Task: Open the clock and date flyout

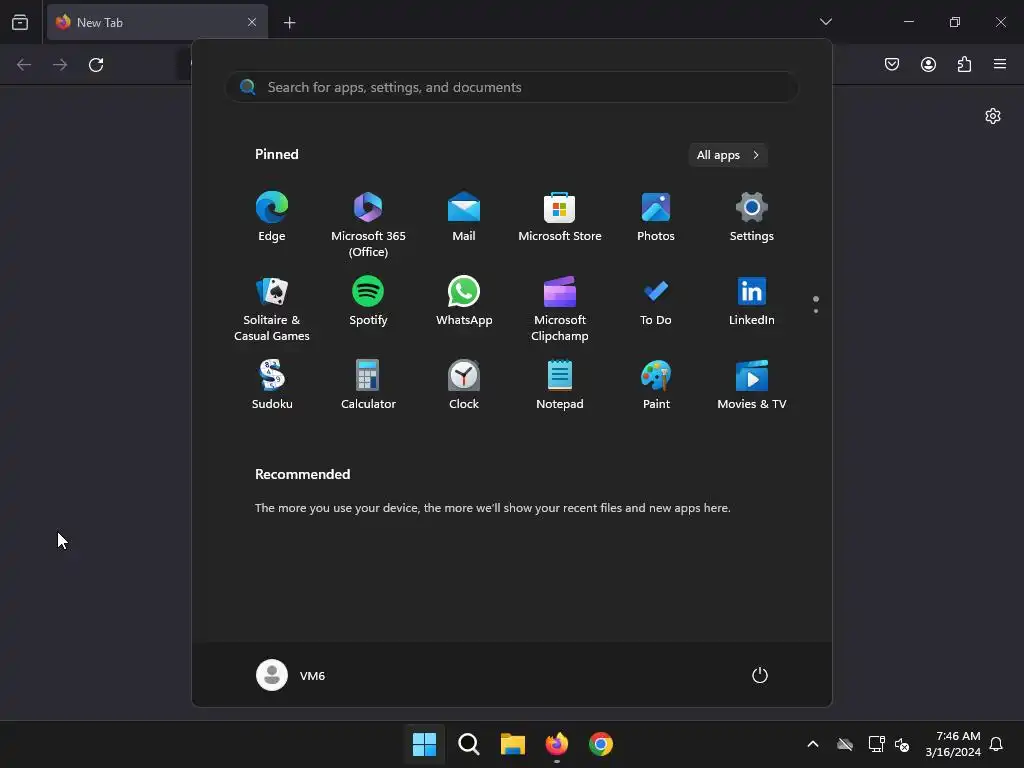Action: click(953, 744)
